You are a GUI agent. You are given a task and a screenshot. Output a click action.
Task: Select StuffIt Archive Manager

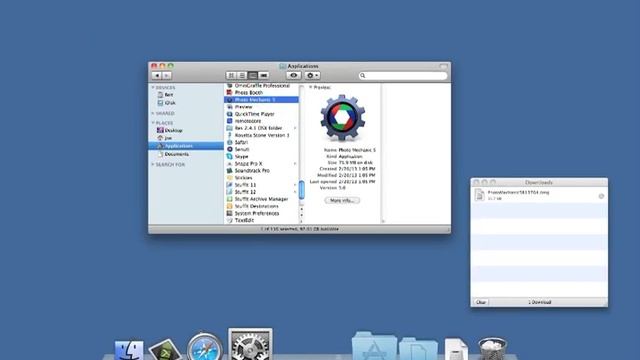tap(262, 199)
